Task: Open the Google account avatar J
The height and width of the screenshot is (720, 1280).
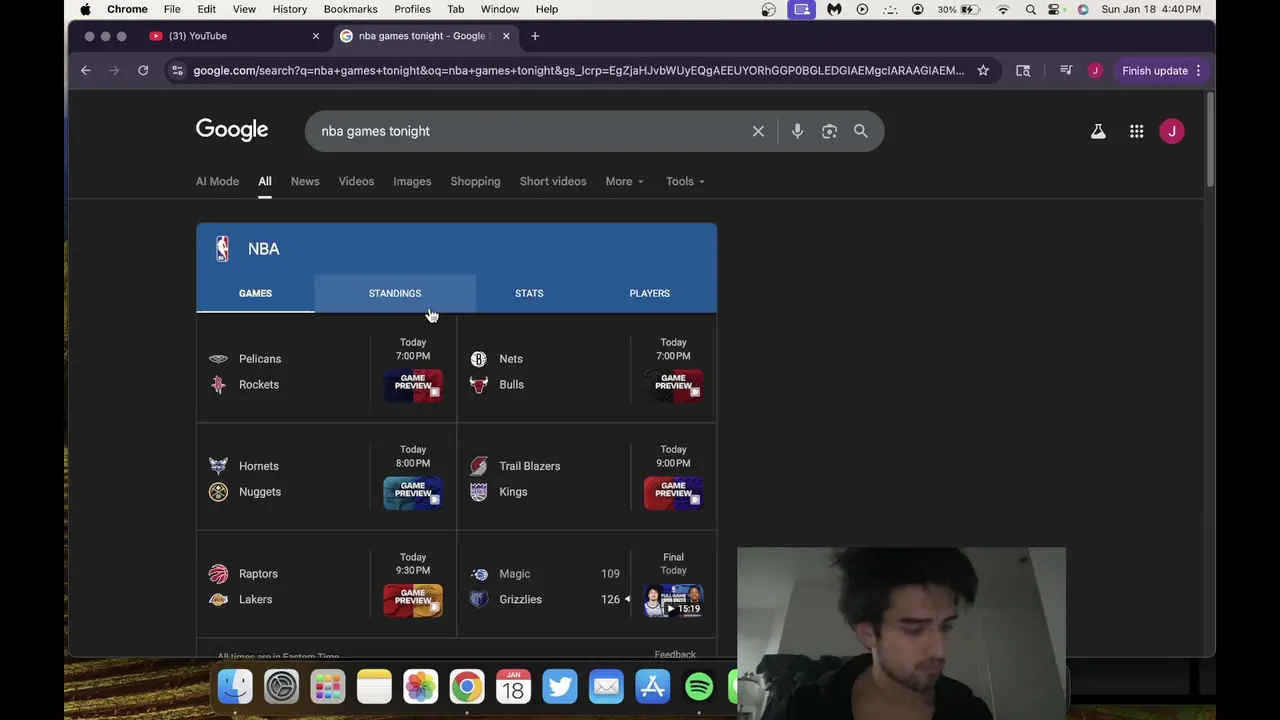Action: [1171, 131]
